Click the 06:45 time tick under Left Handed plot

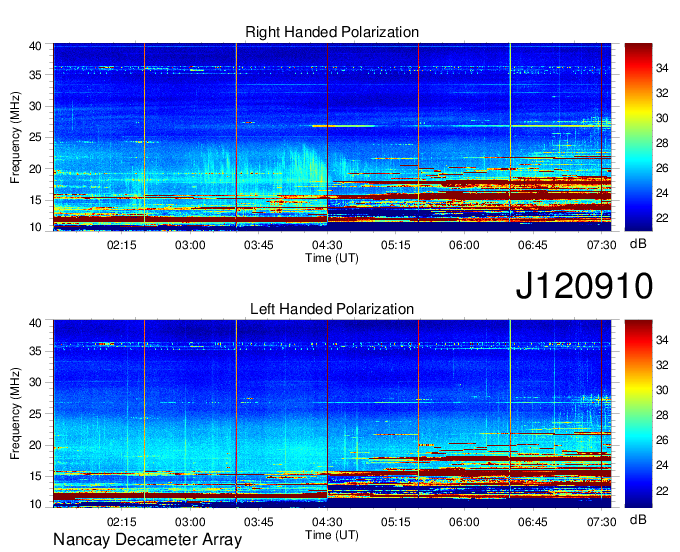click(x=533, y=522)
